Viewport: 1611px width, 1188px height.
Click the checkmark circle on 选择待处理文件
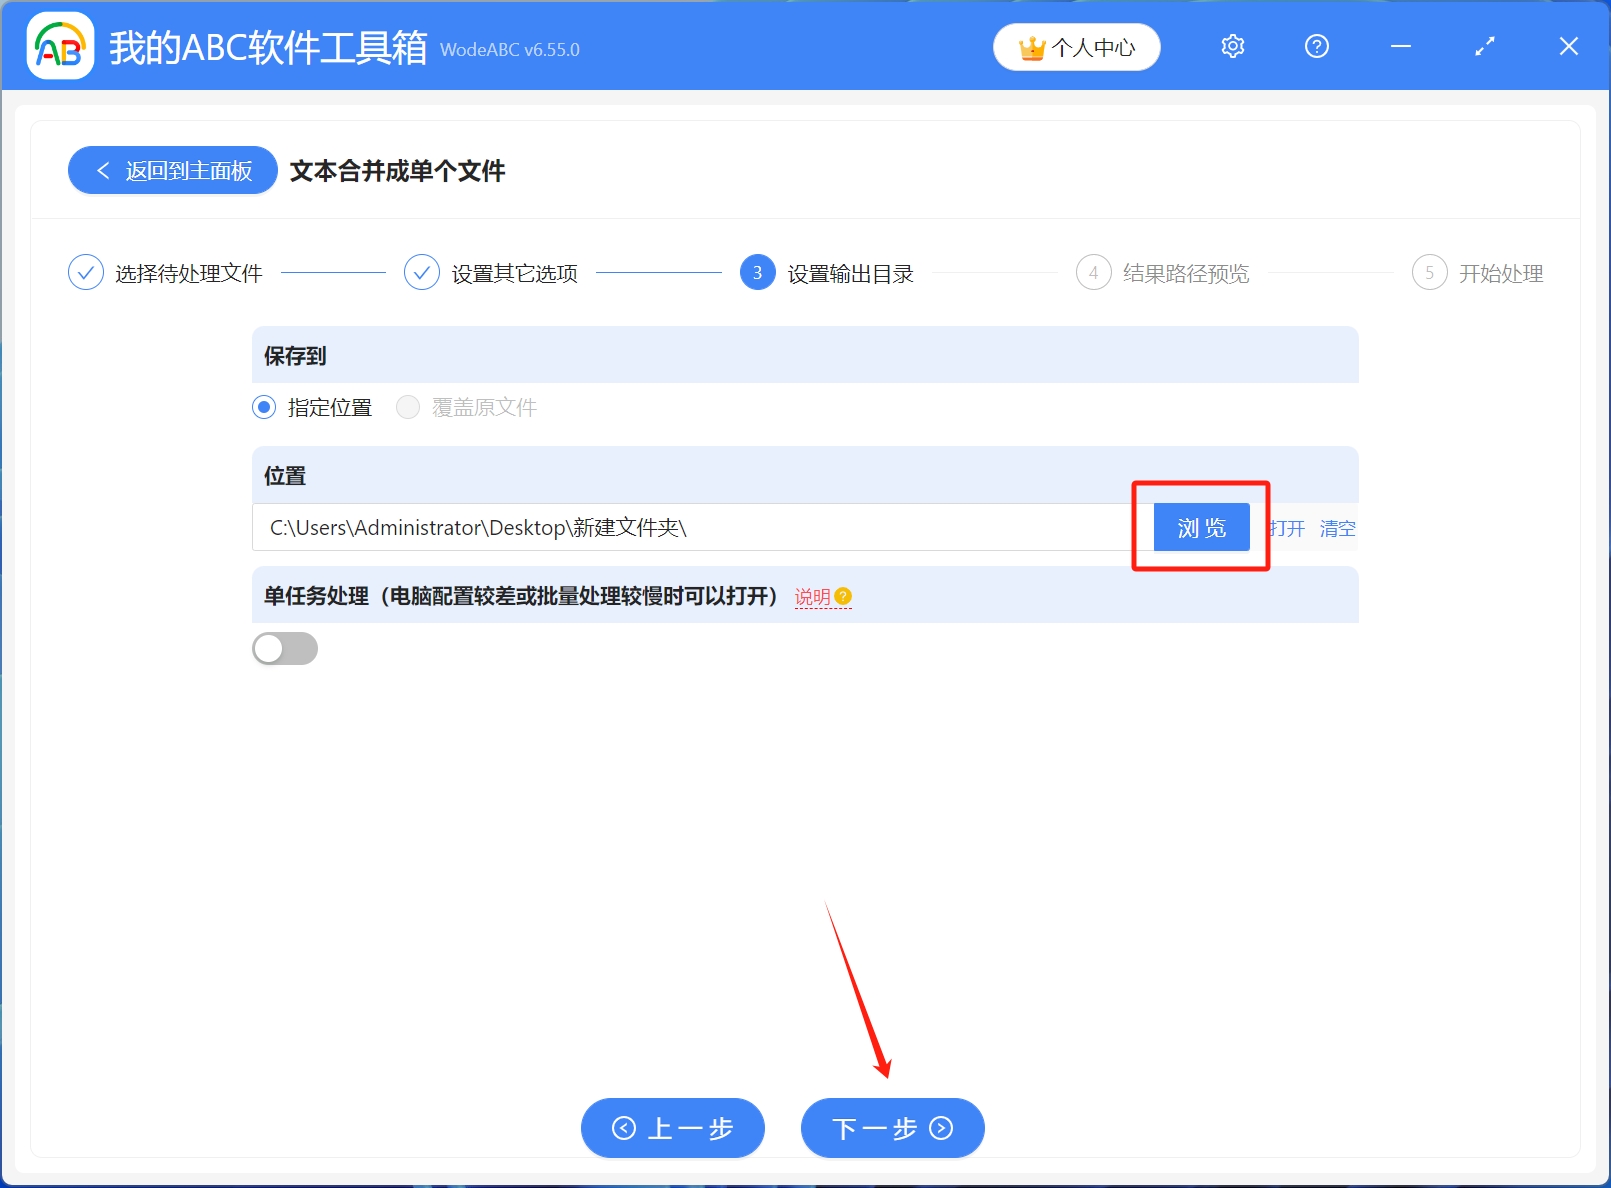[86, 272]
